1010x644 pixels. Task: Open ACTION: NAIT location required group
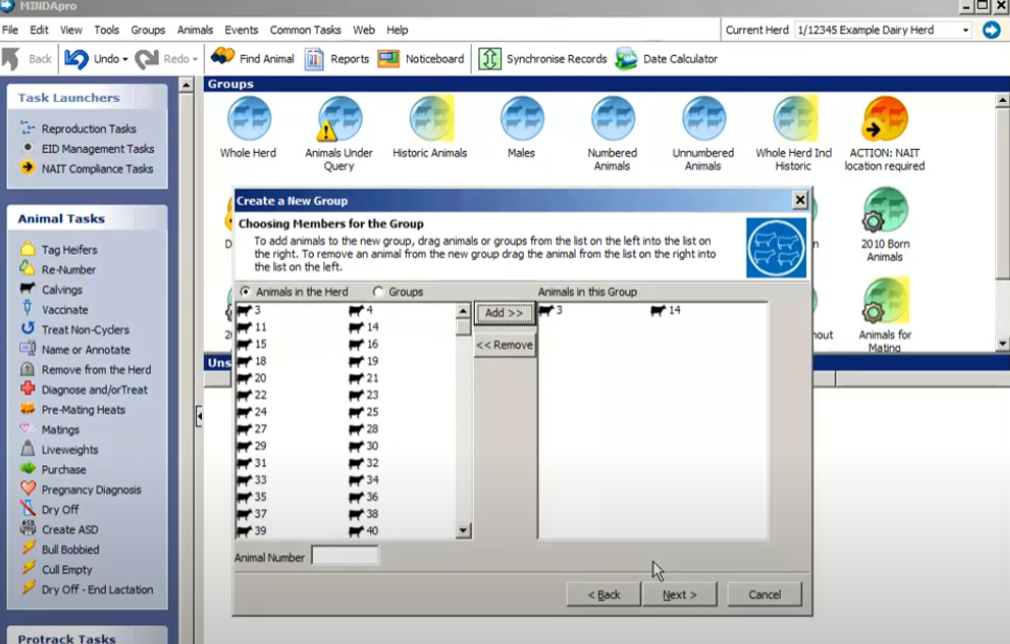(x=885, y=119)
